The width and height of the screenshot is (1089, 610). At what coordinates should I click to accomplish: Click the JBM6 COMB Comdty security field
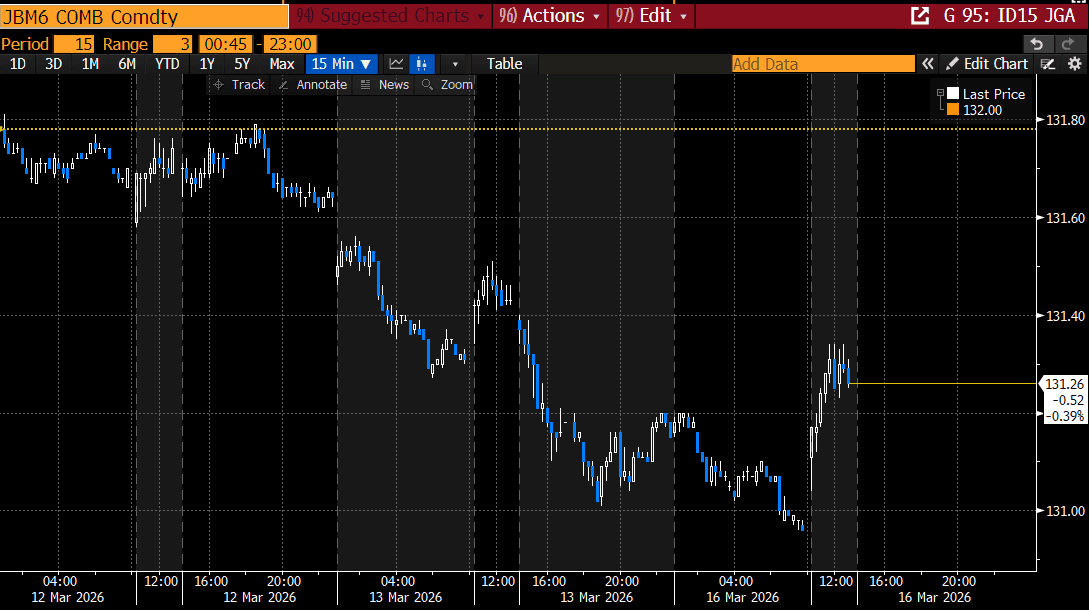click(144, 17)
